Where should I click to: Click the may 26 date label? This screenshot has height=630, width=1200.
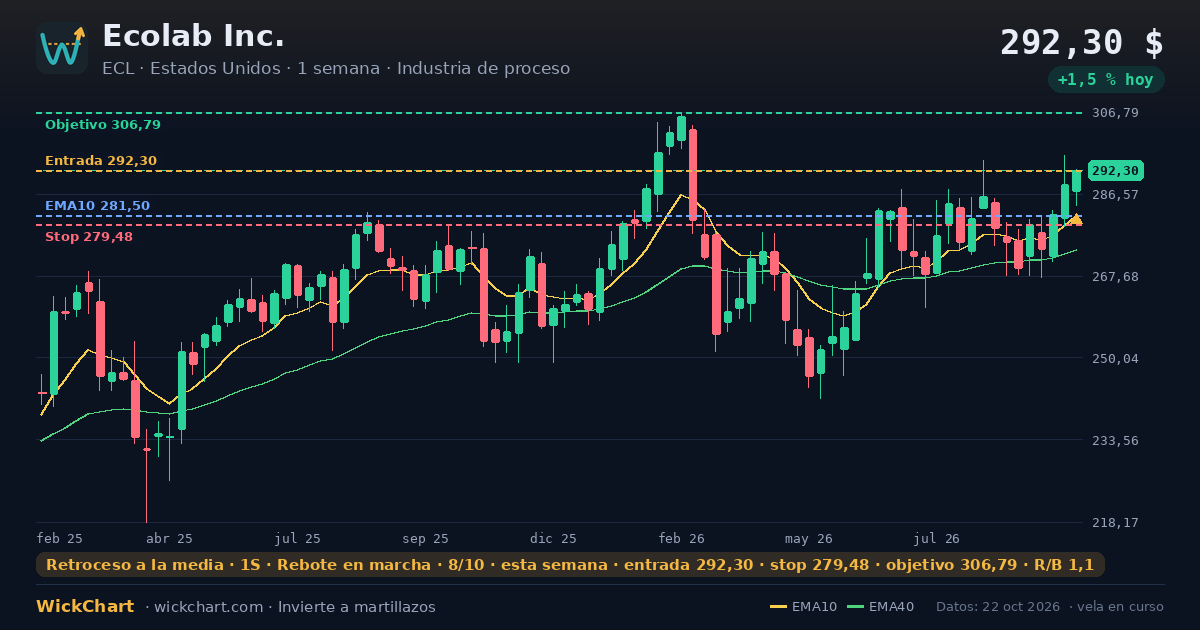click(x=810, y=539)
